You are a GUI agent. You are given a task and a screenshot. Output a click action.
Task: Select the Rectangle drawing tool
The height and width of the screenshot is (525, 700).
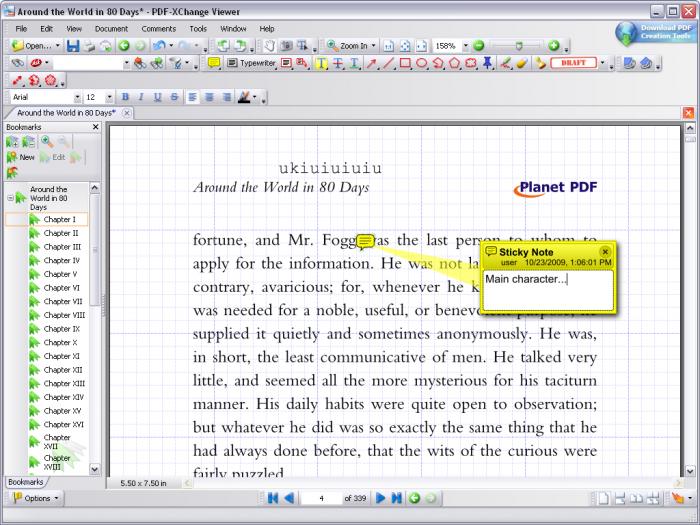[x=406, y=63]
